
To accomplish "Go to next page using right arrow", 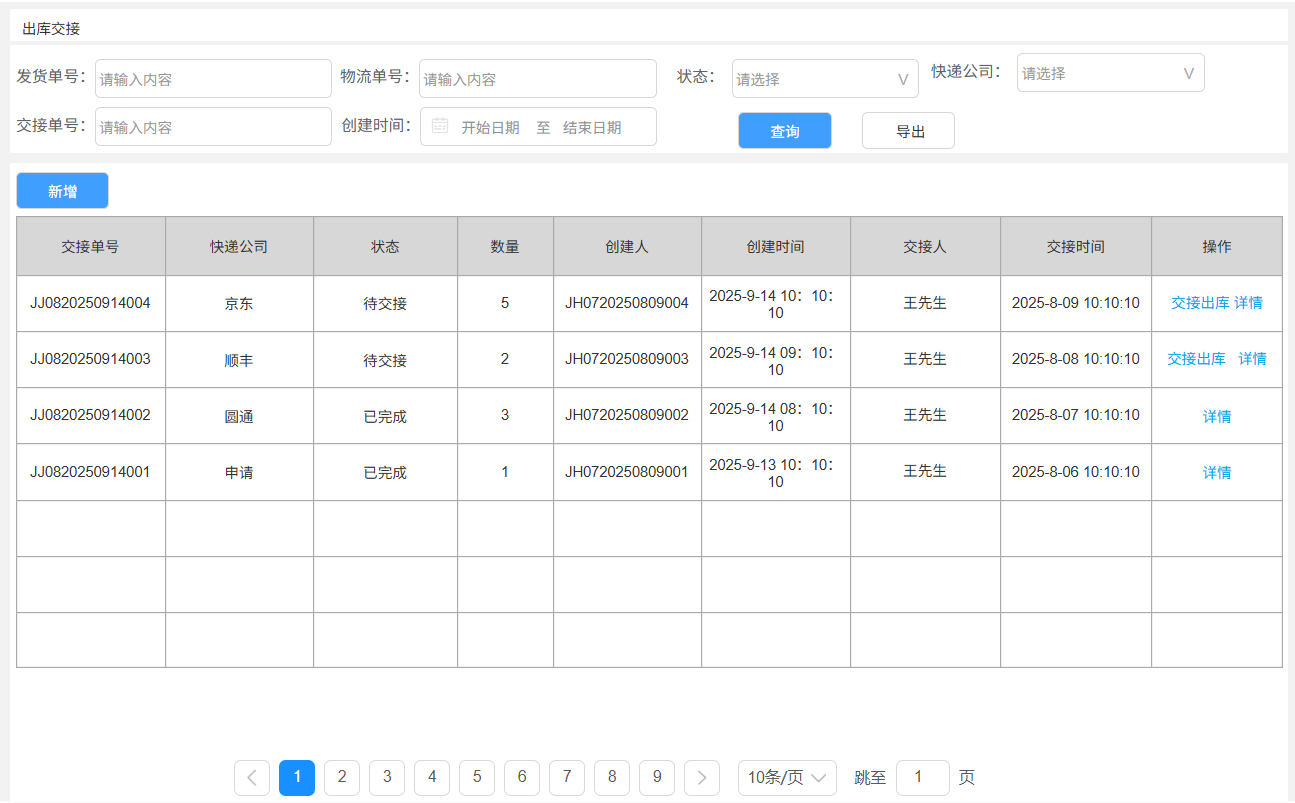I will click(702, 778).
